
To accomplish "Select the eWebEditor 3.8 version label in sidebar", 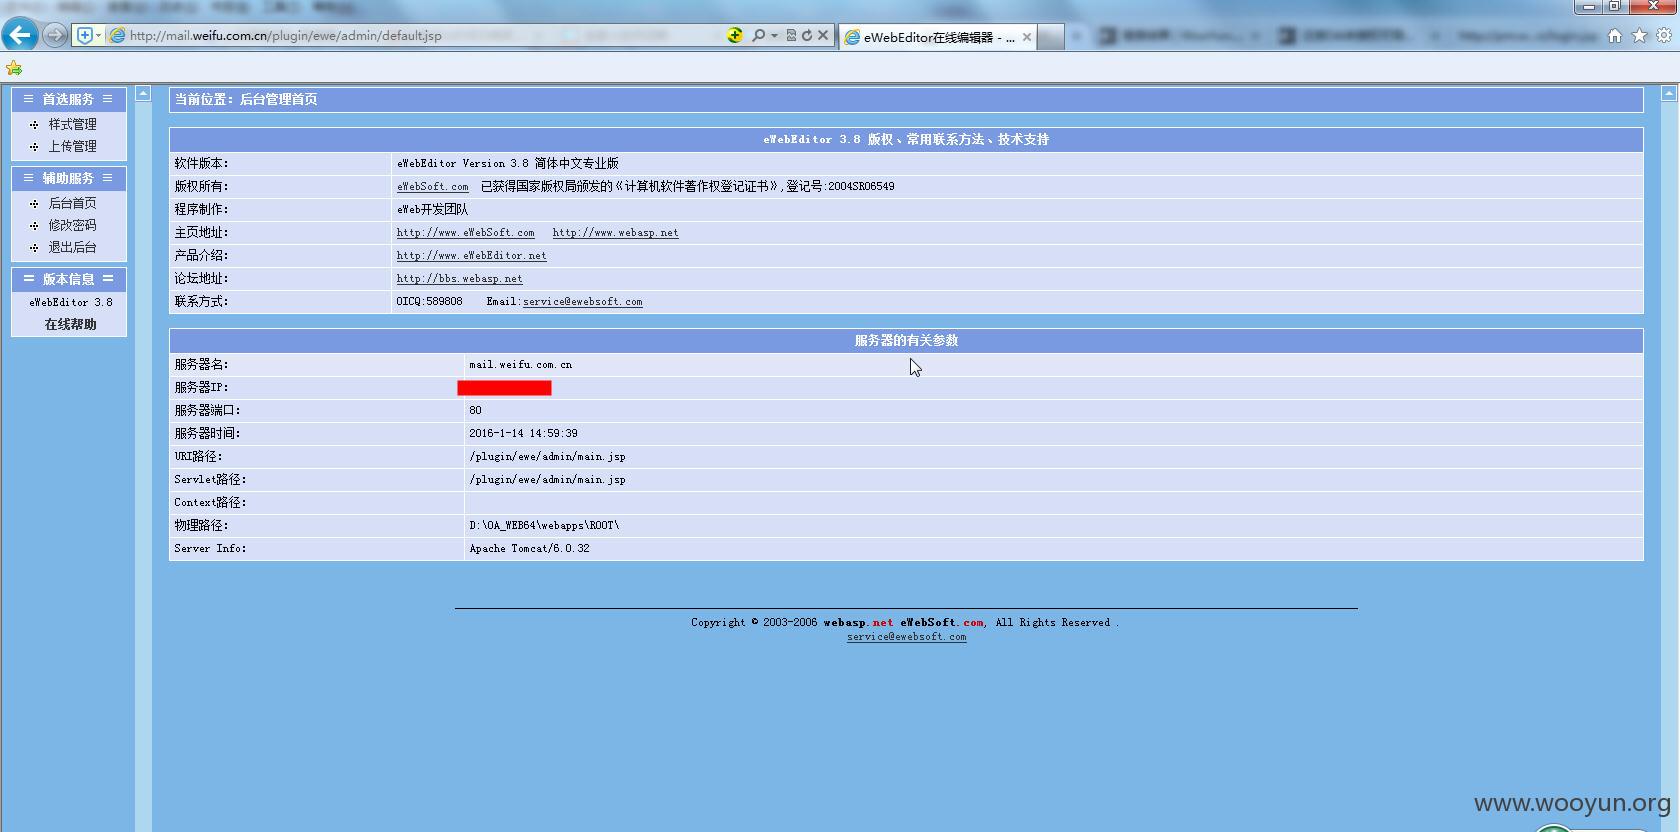I will (x=70, y=302).
